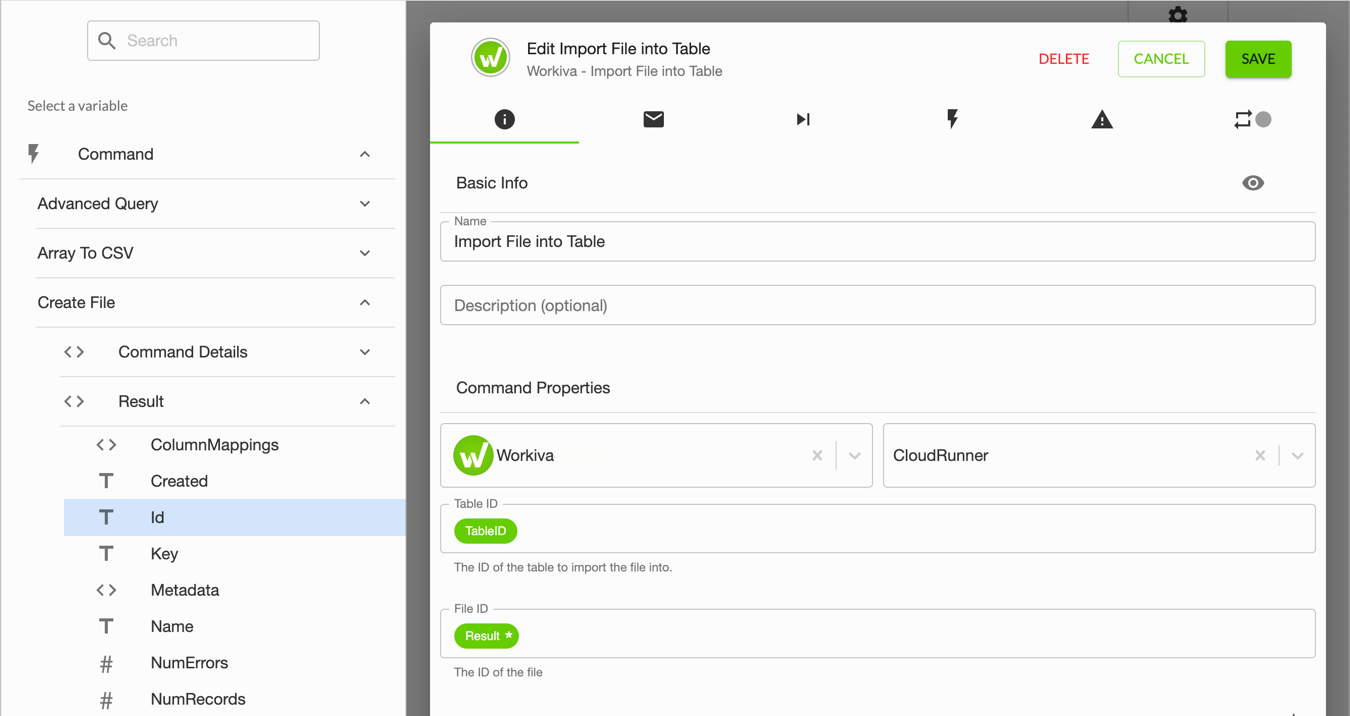Screen dimensions: 1350x716
Task: Click the search magnifier icon
Action: (107, 41)
